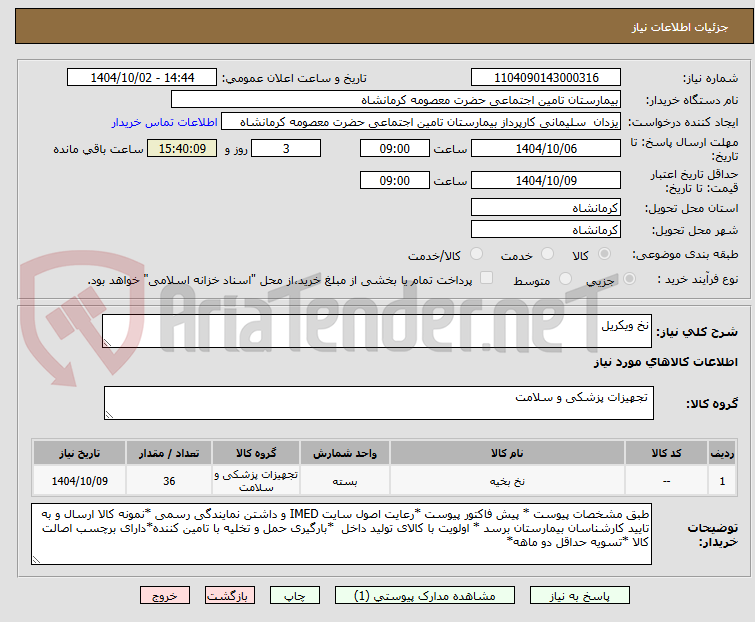Open اطلاعات تماس خریدار link
Screen dimensions: 755x622
pos(165,122)
